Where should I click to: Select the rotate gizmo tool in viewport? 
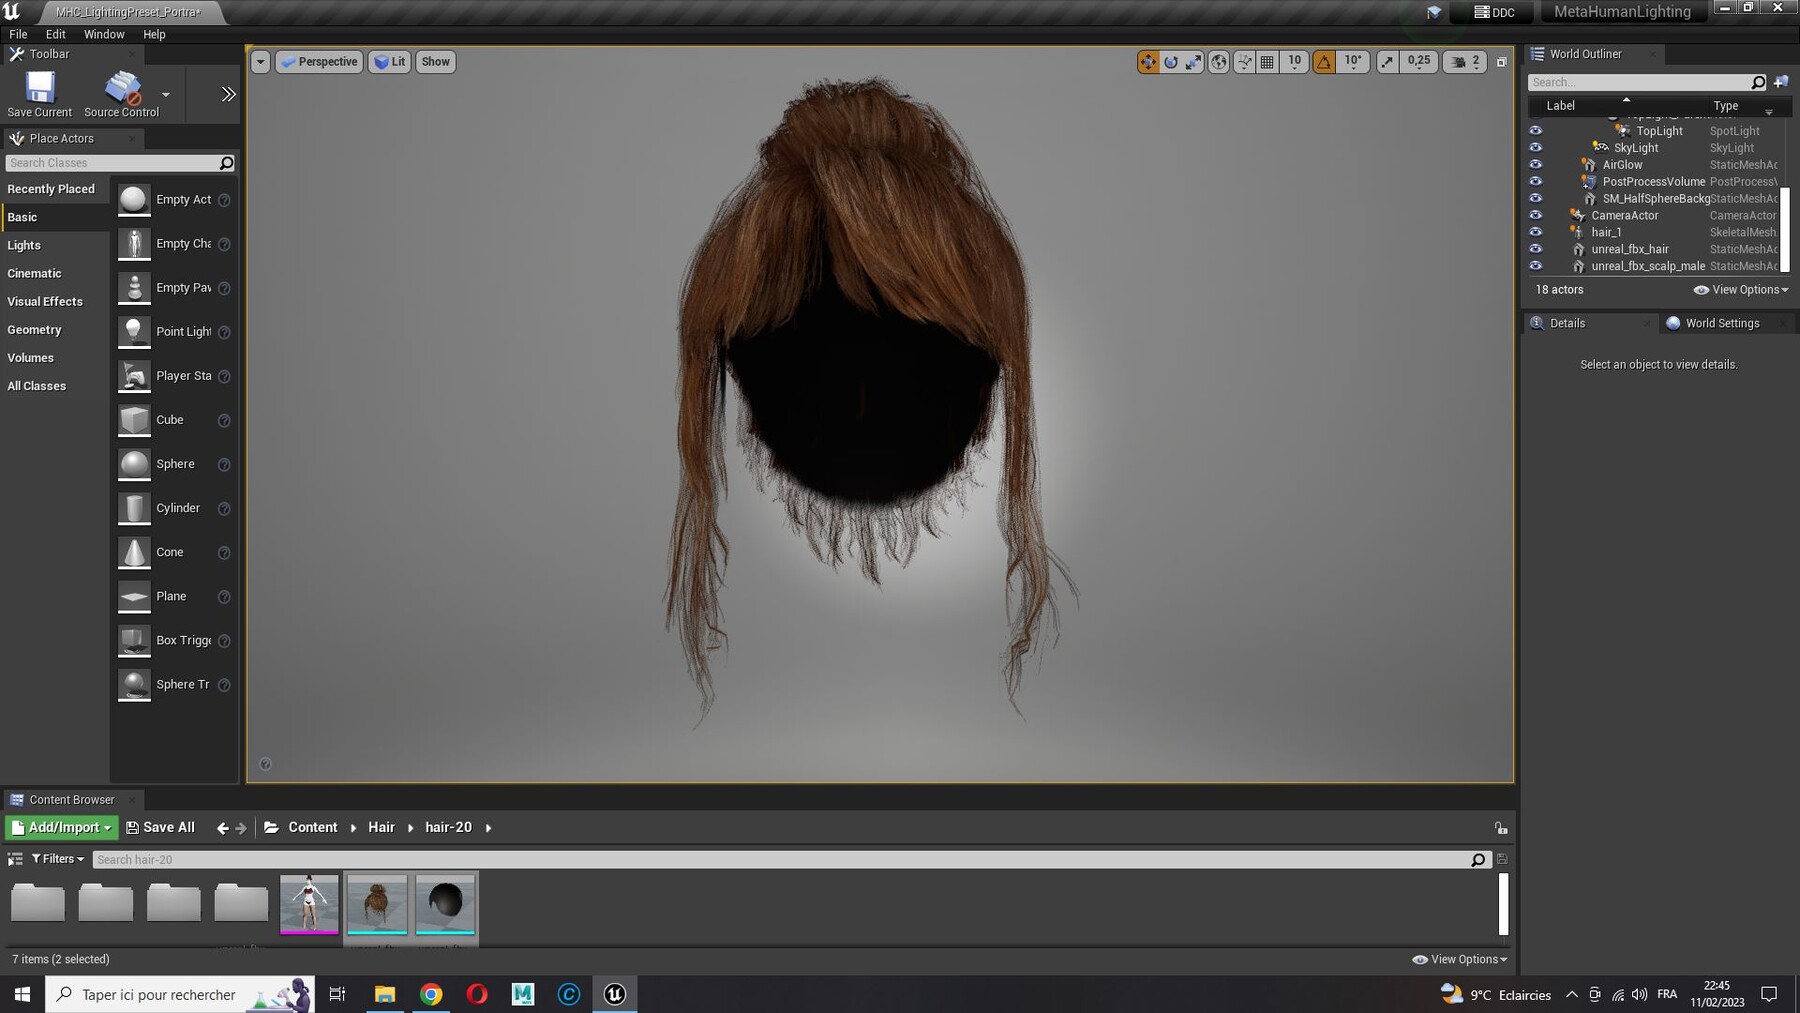[1171, 62]
